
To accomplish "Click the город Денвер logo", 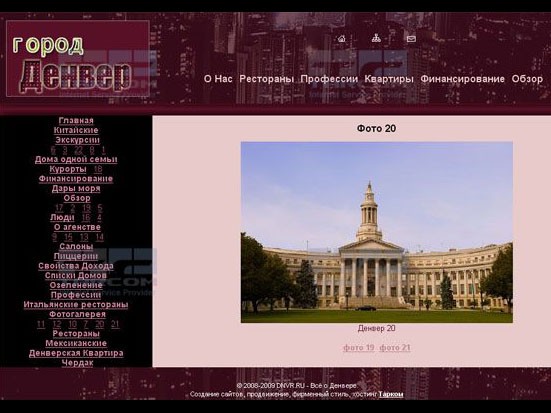I will tap(78, 58).
